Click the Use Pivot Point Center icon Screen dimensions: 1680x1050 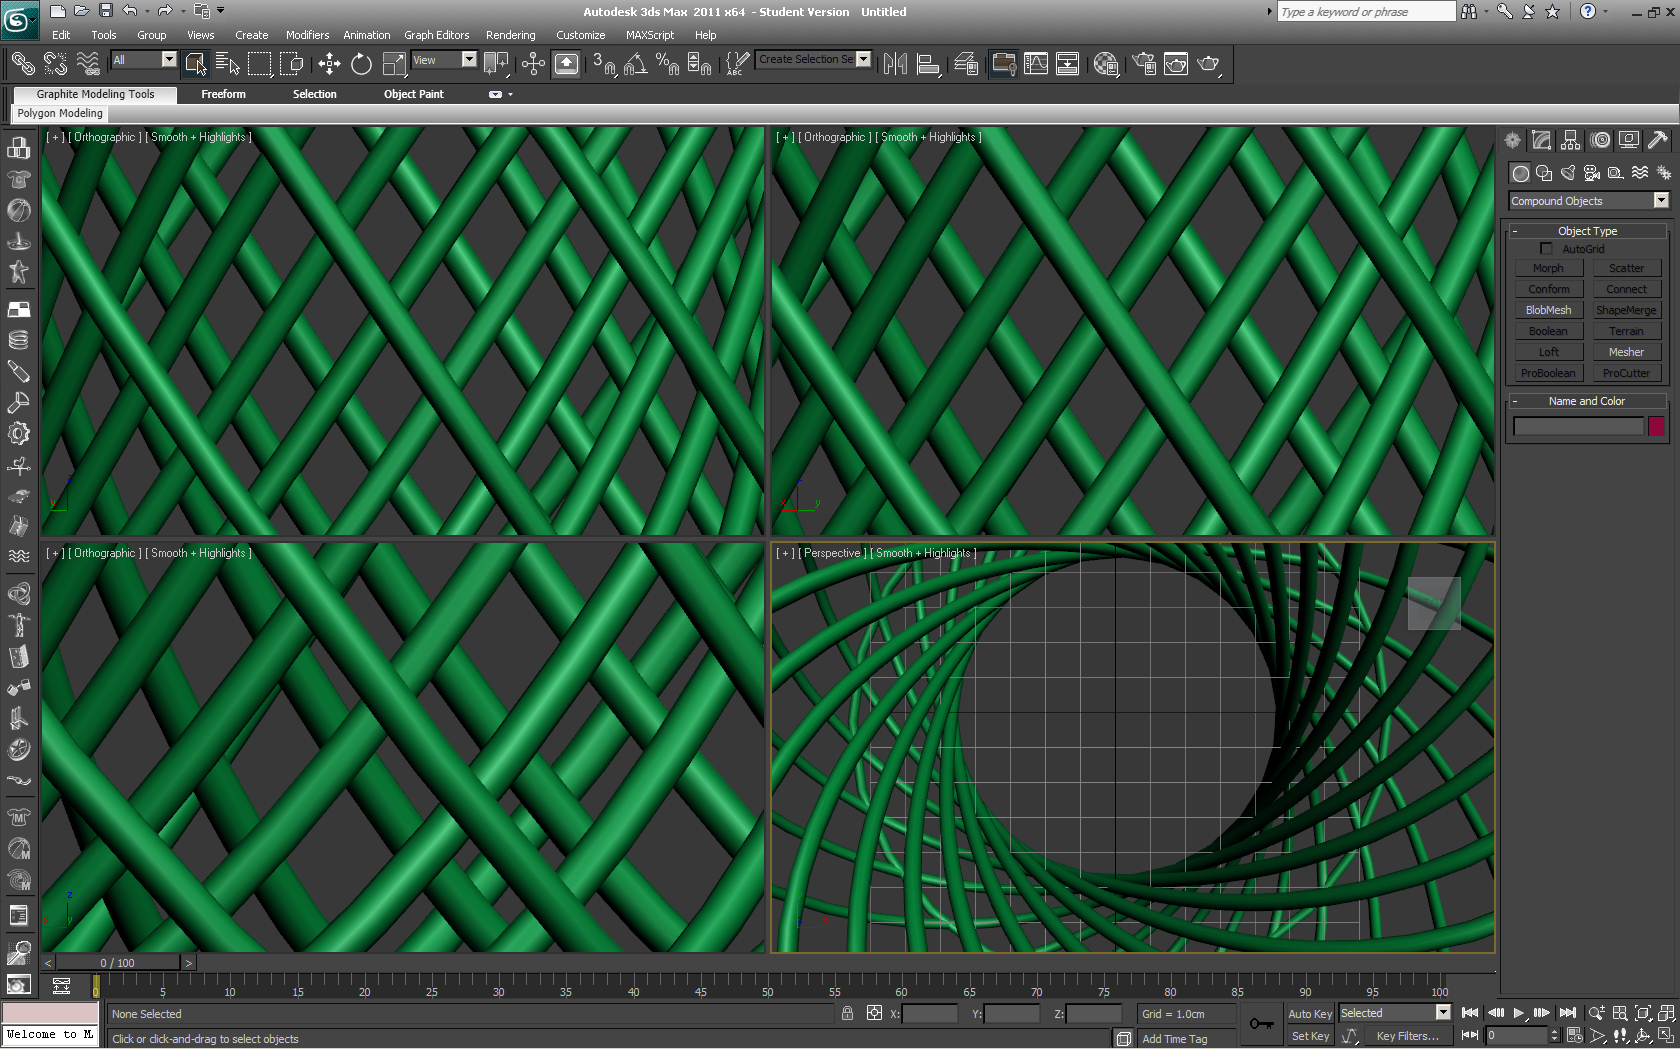(x=496, y=64)
